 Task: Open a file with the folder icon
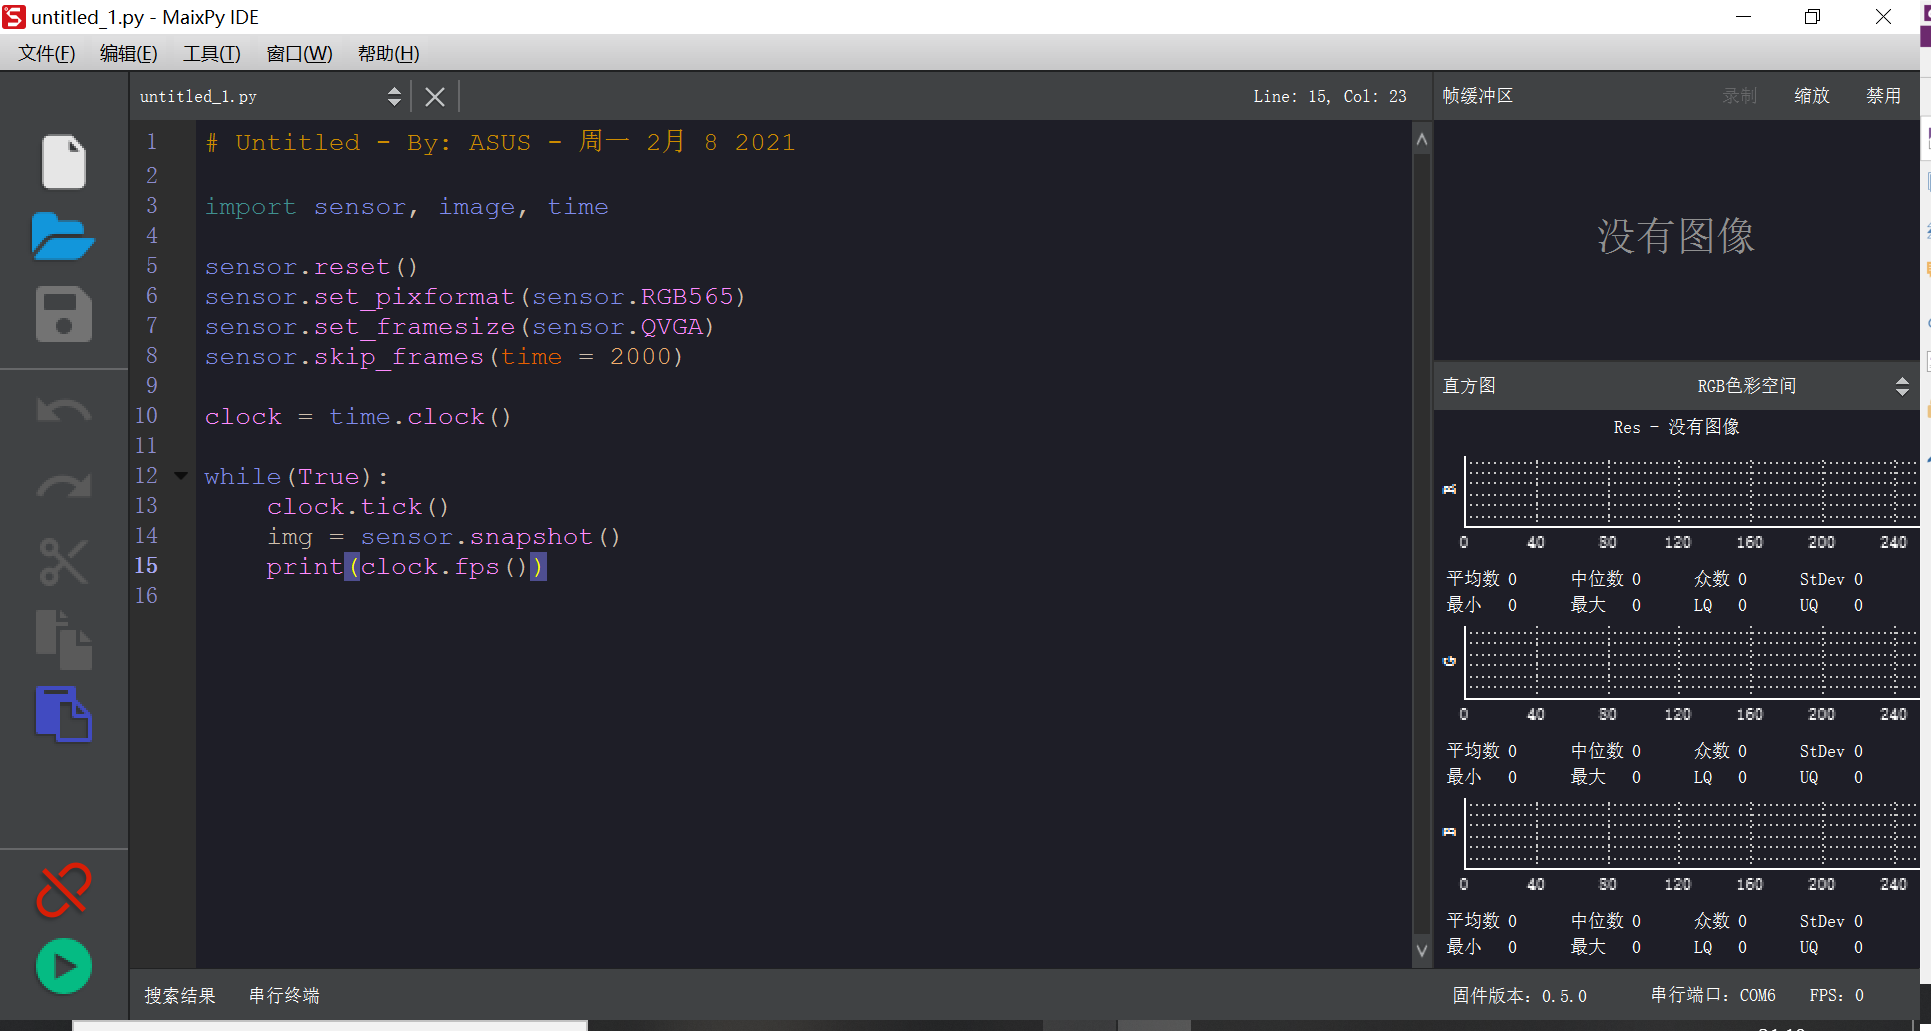pos(63,237)
